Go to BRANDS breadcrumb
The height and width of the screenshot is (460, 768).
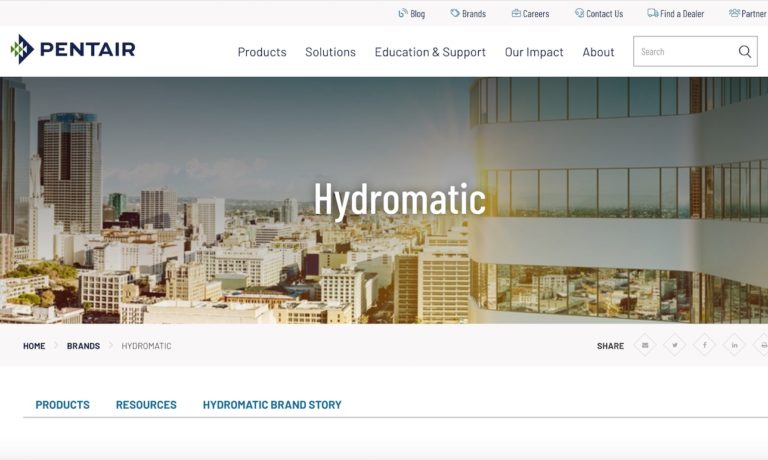tap(83, 346)
